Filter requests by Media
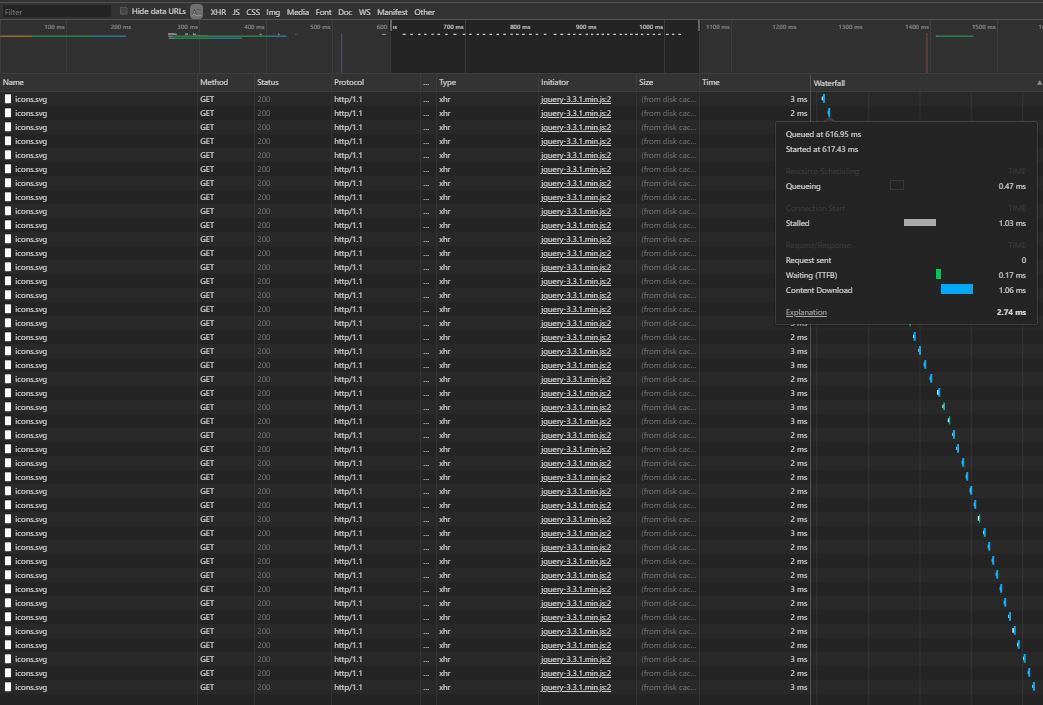Image resolution: width=1043 pixels, height=705 pixels. (x=297, y=12)
